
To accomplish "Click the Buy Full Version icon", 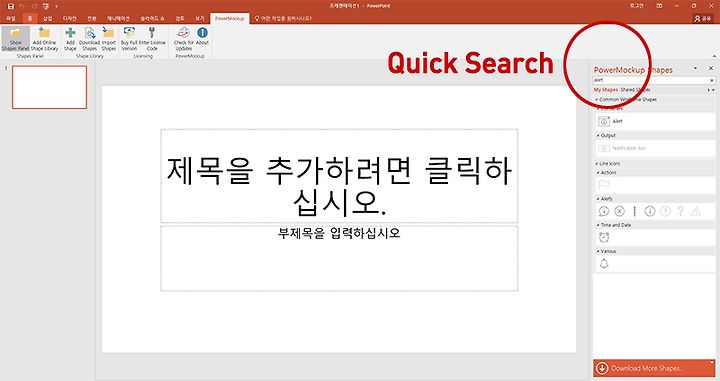I will click(x=129, y=33).
